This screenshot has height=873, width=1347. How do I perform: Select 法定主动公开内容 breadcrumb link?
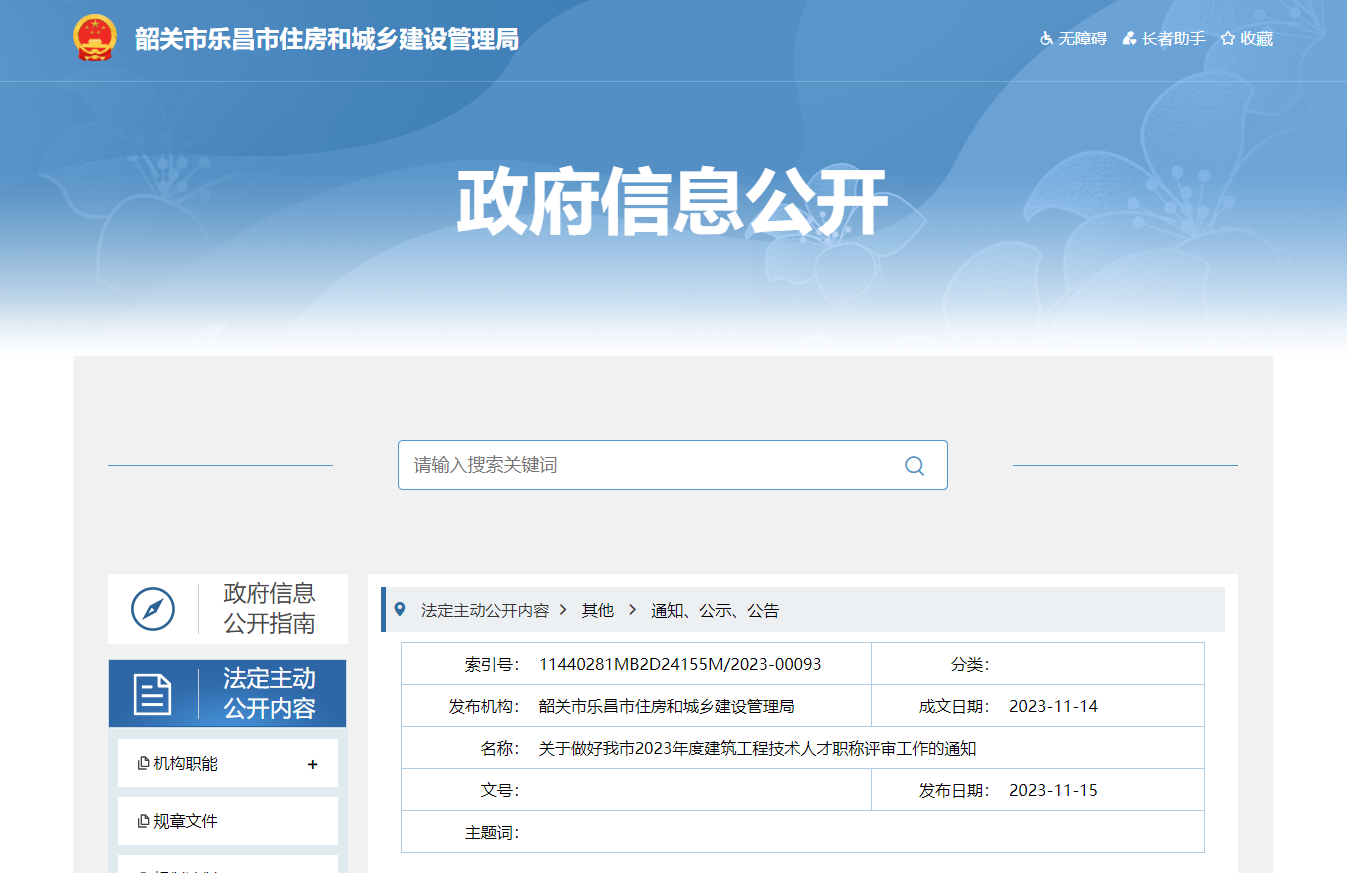pos(485,610)
